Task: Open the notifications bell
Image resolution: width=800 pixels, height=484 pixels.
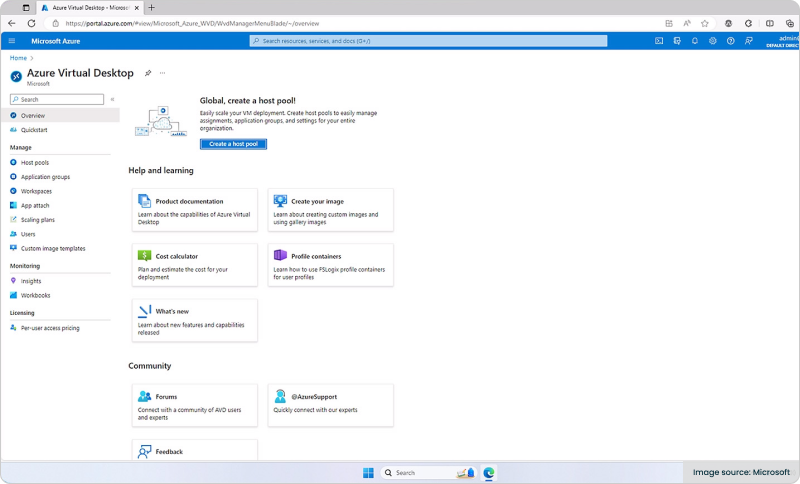Action: pyautogui.click(x=695, y=41)
